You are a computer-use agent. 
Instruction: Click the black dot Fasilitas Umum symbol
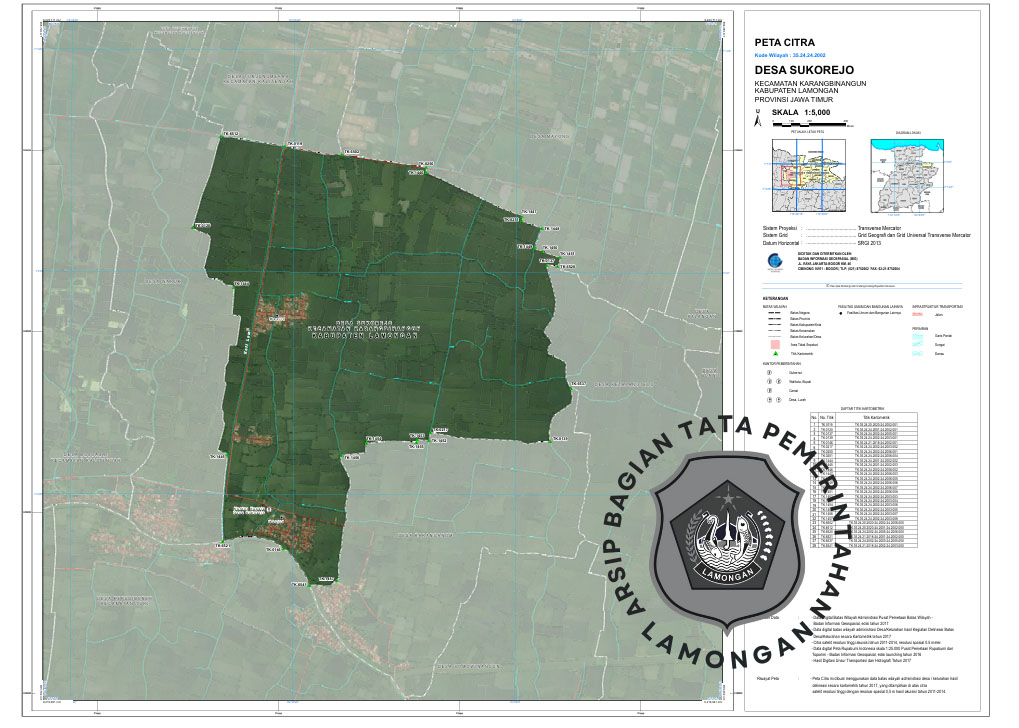tap(842, 314)
